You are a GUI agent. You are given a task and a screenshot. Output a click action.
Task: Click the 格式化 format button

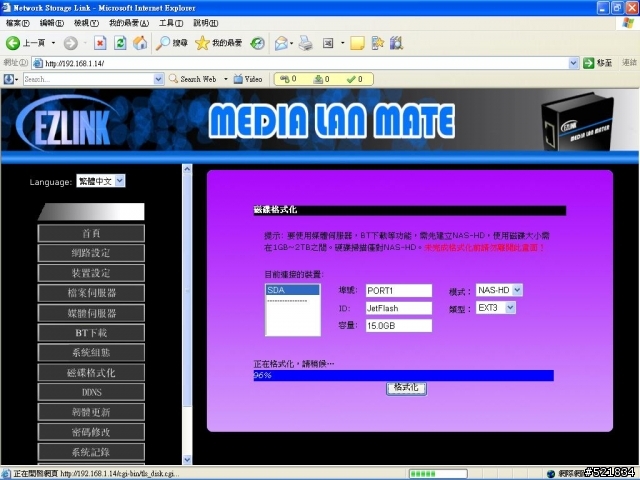[x=406, y=388]
